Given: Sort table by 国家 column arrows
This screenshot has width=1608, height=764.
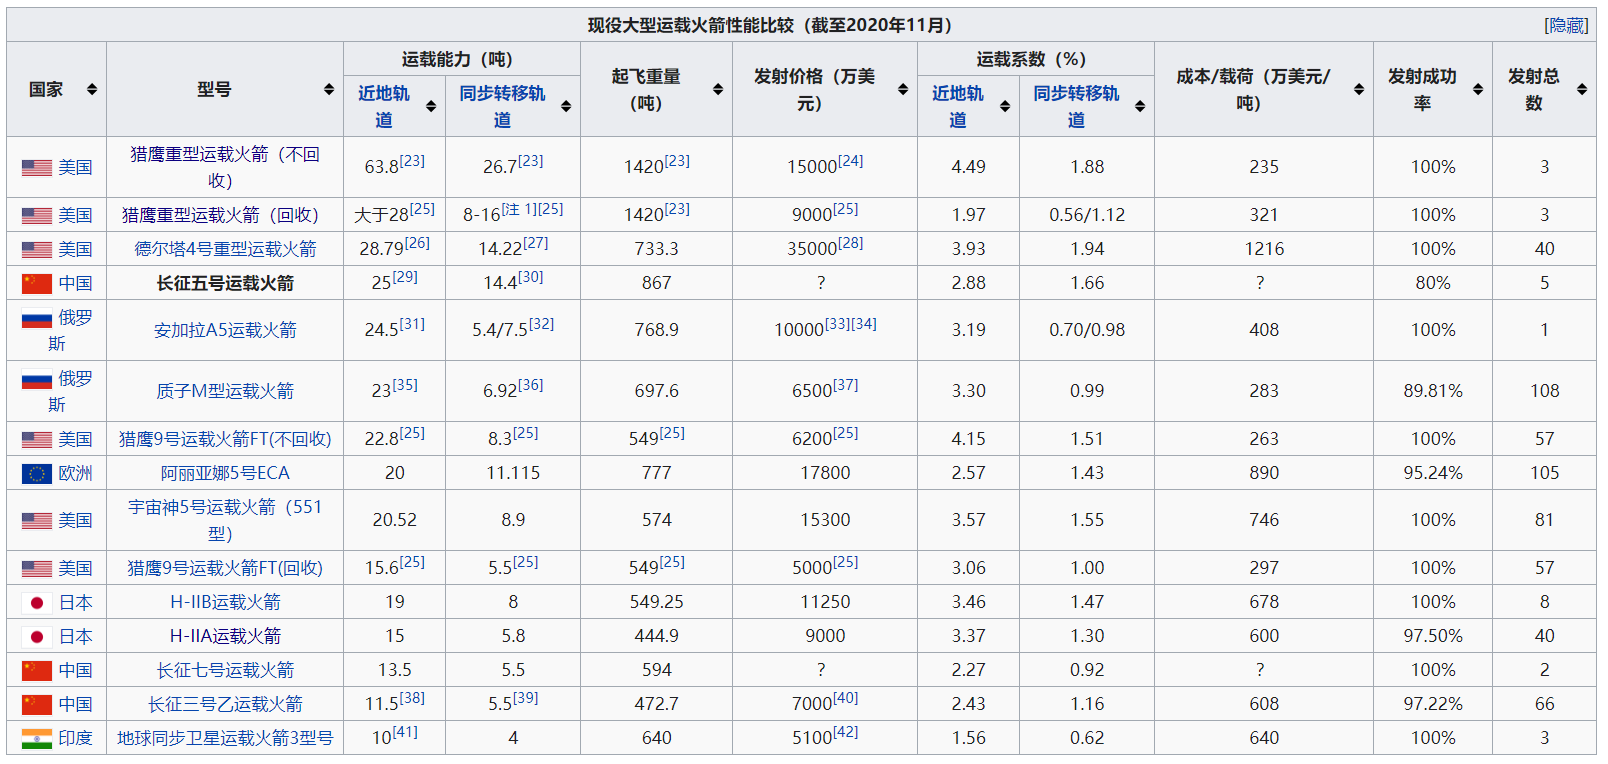Looking at the screenshot, I should pos(92,89).
